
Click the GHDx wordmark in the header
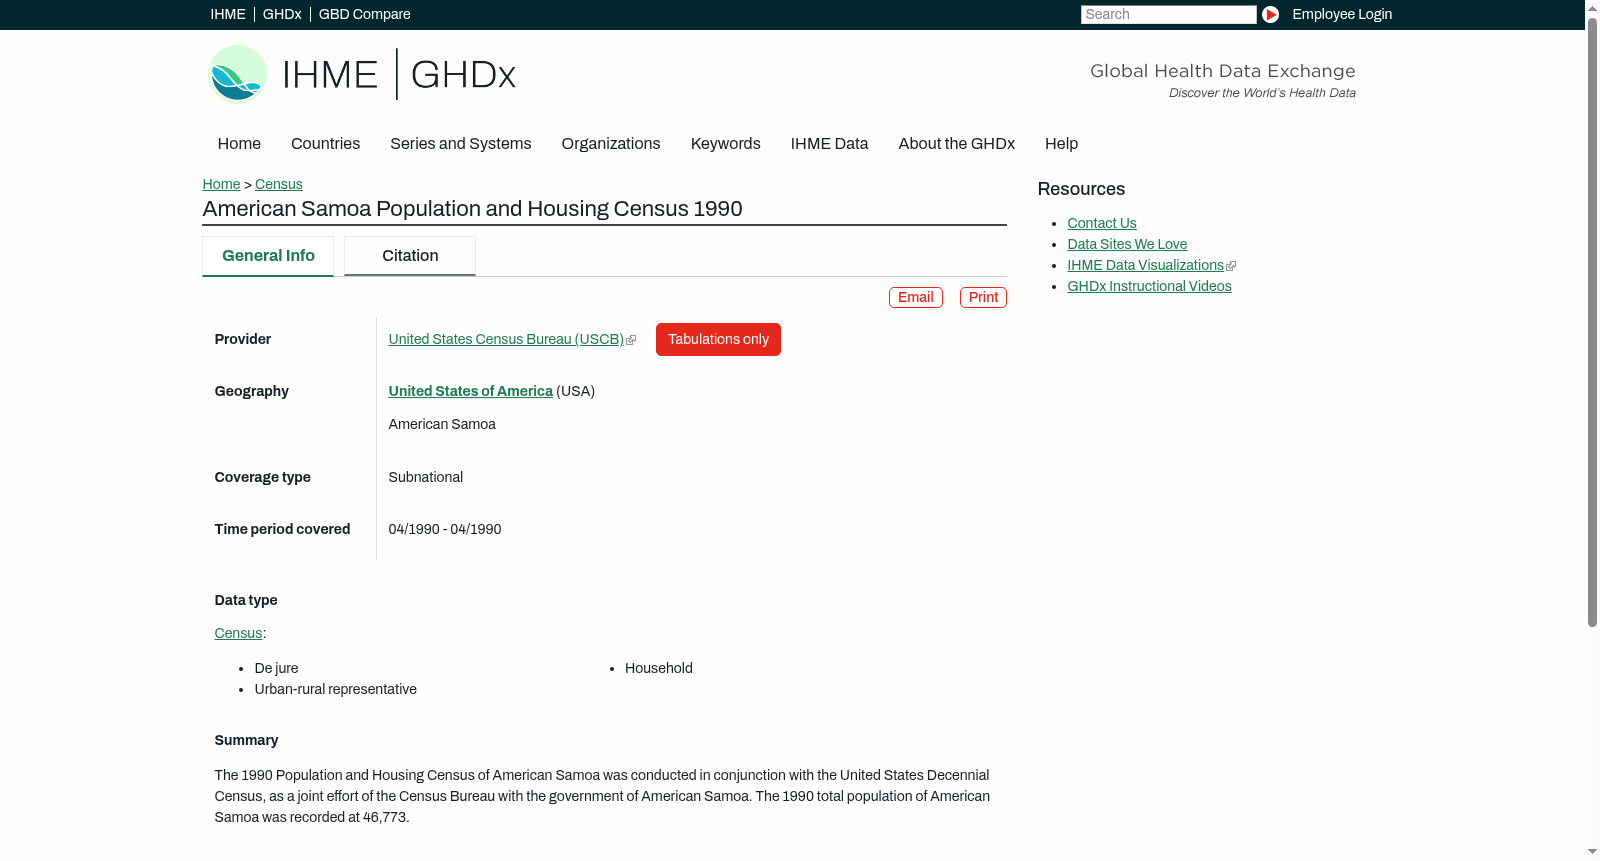[463, 75]
